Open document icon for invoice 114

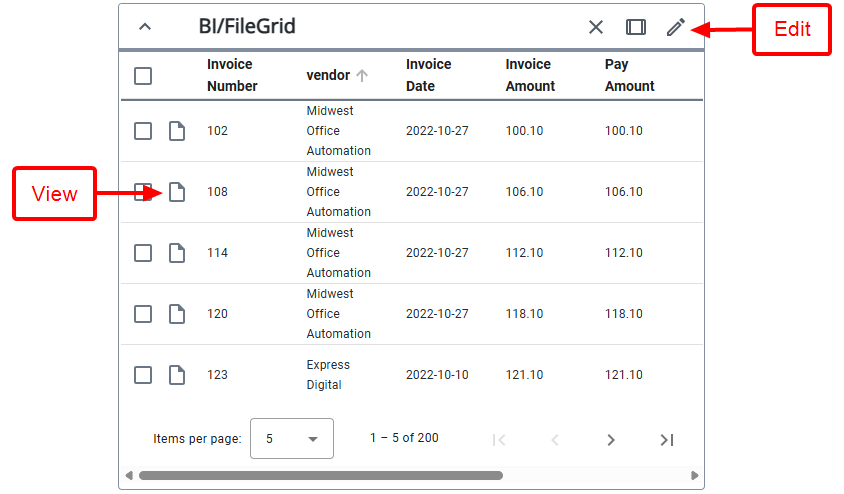pos(177,253)
